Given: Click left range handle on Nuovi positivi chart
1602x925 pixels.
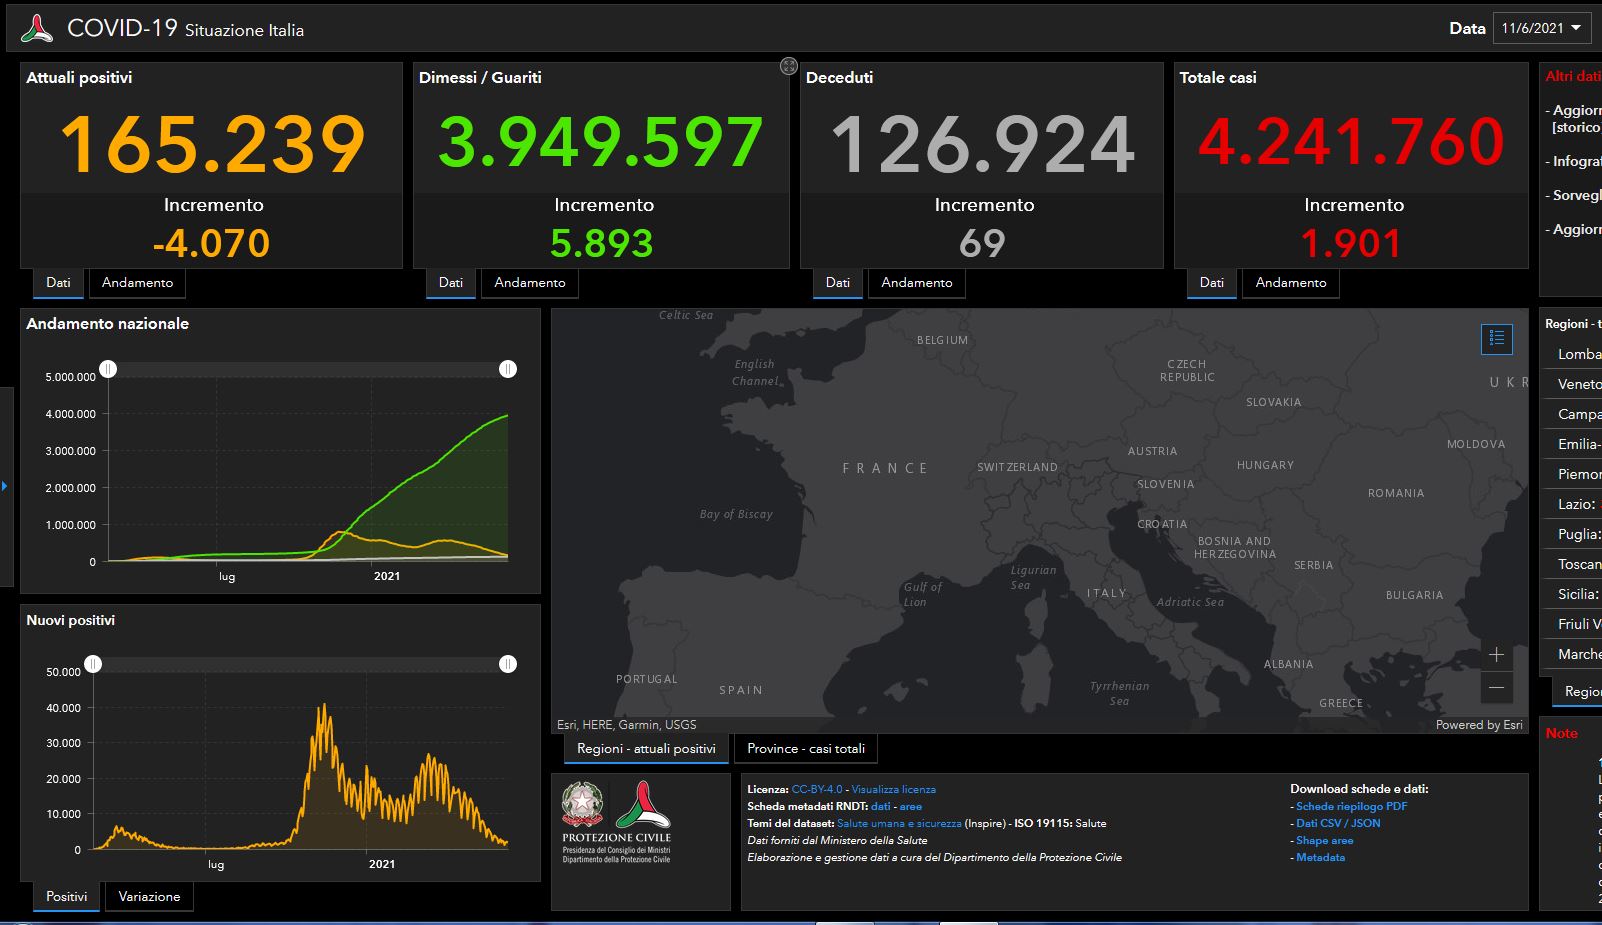Looking at the screenshot, I should (x=93, y=664).
